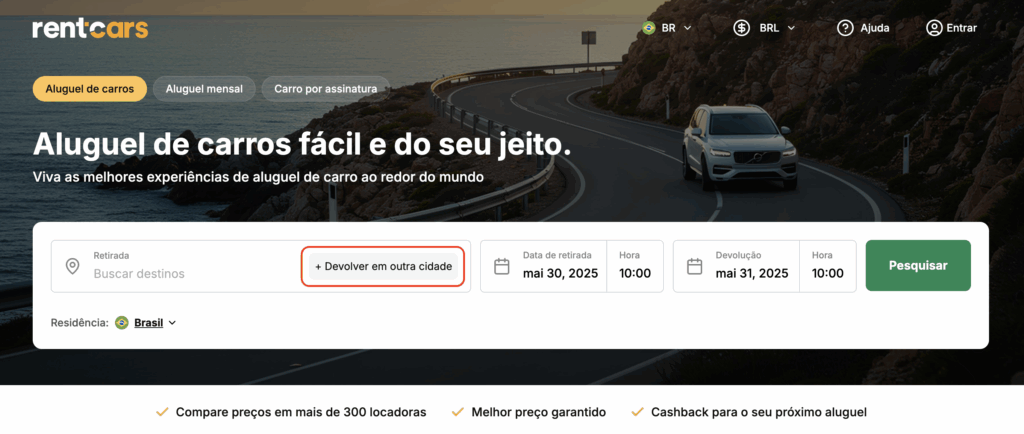Click the location pin icon in Retirada
Viewport: 1024px width, 434px height.
72,266
